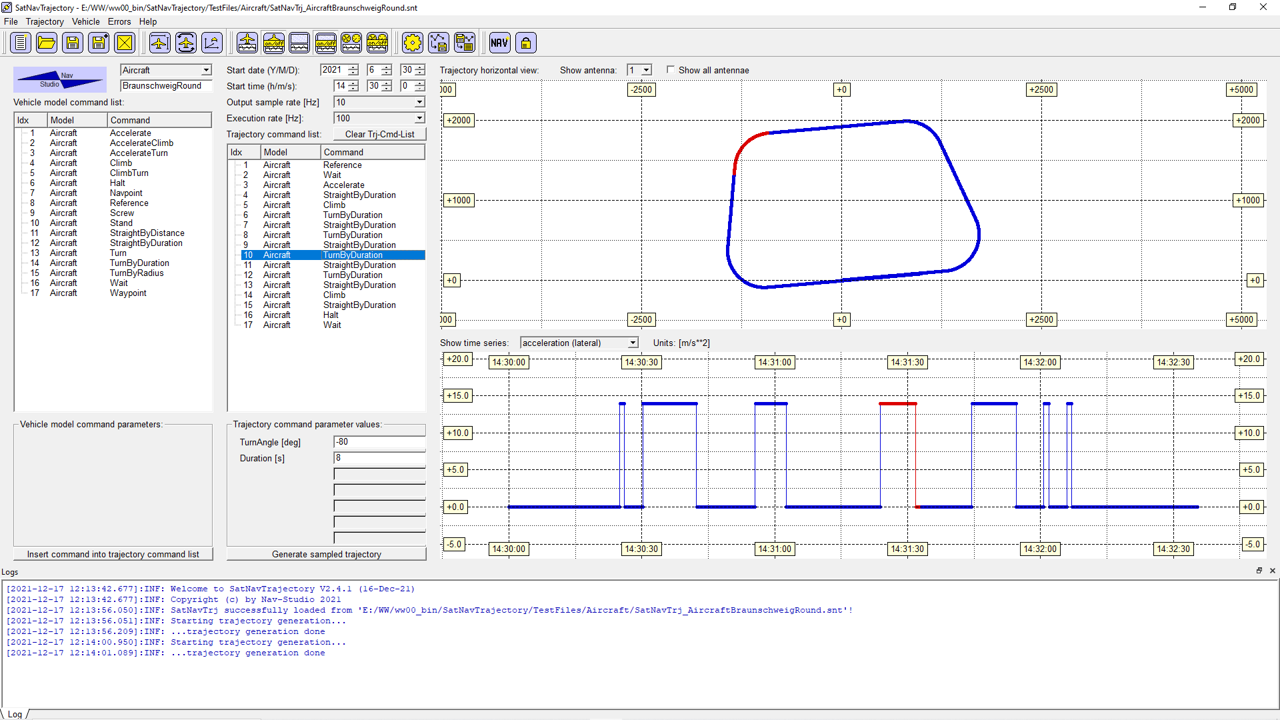Open the time series acceleration (lateral) dropdown
This screenshot has width=1280, height=720.
[x=632, y=343]
